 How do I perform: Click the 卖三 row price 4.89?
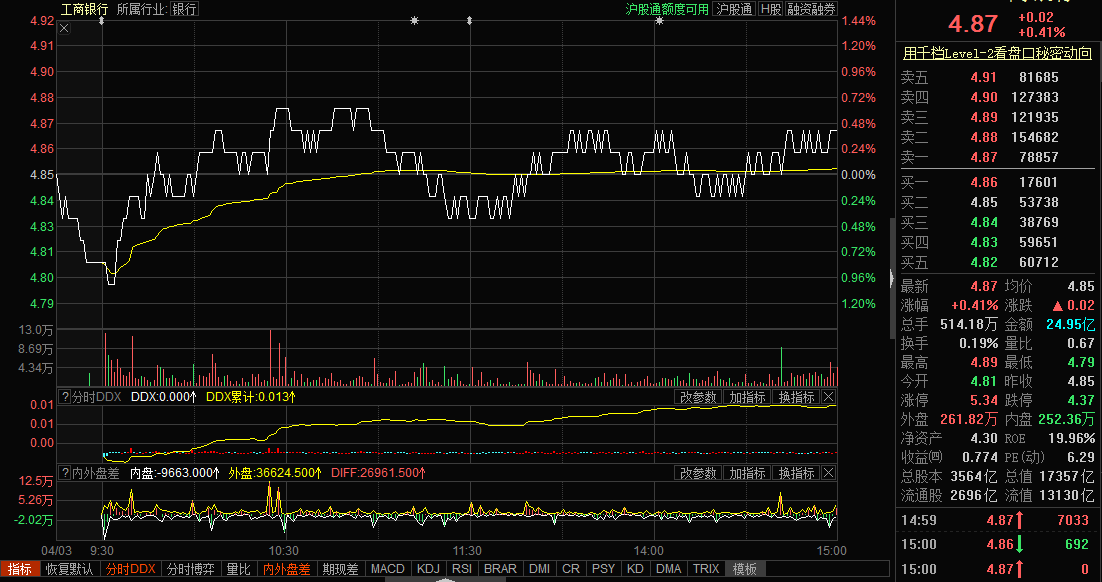[984, 117]
